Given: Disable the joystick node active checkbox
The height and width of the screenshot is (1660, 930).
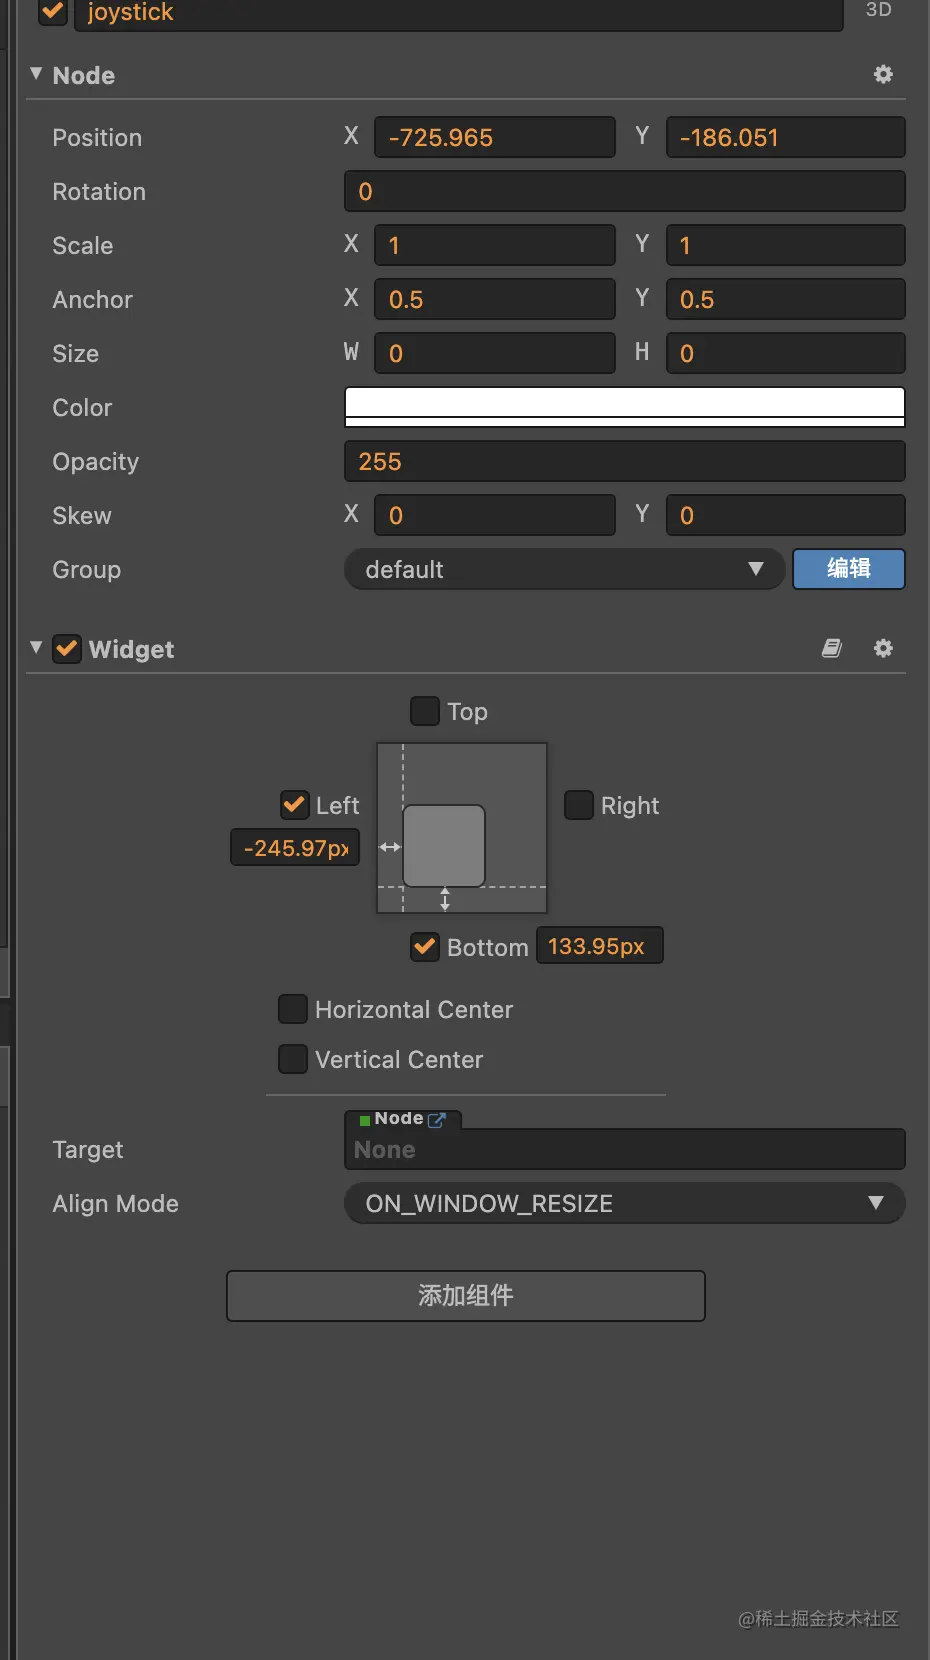Looking at the screenshot, I should tap(53, 11).
